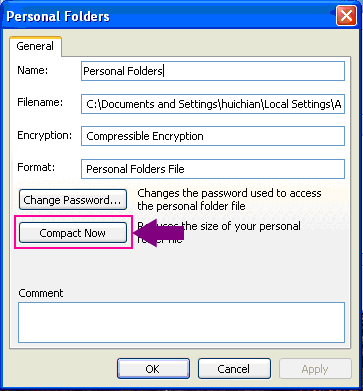Image resolution: width=363 pixels, height=391 pixels.
Task: Click the purple arrow annotation
Action: click(x=158, y=232)
